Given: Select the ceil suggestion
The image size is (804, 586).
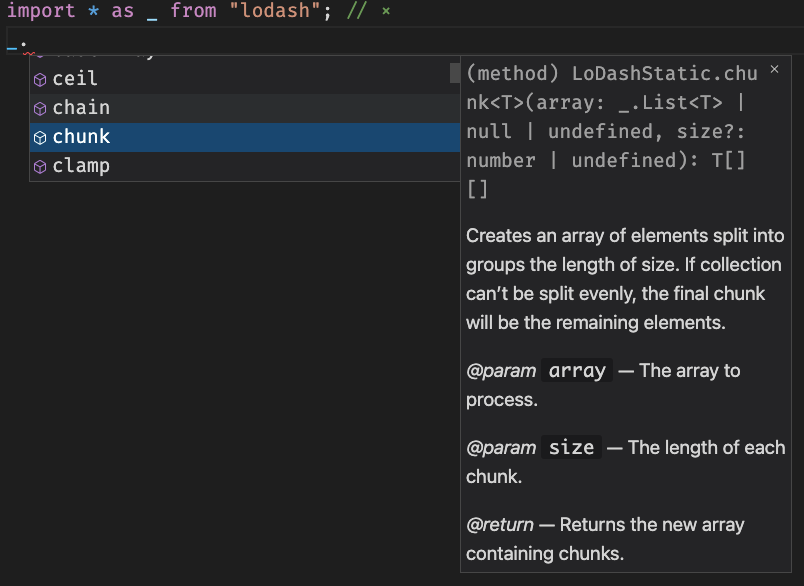Looking at the screenshot, I should (245, 79).
